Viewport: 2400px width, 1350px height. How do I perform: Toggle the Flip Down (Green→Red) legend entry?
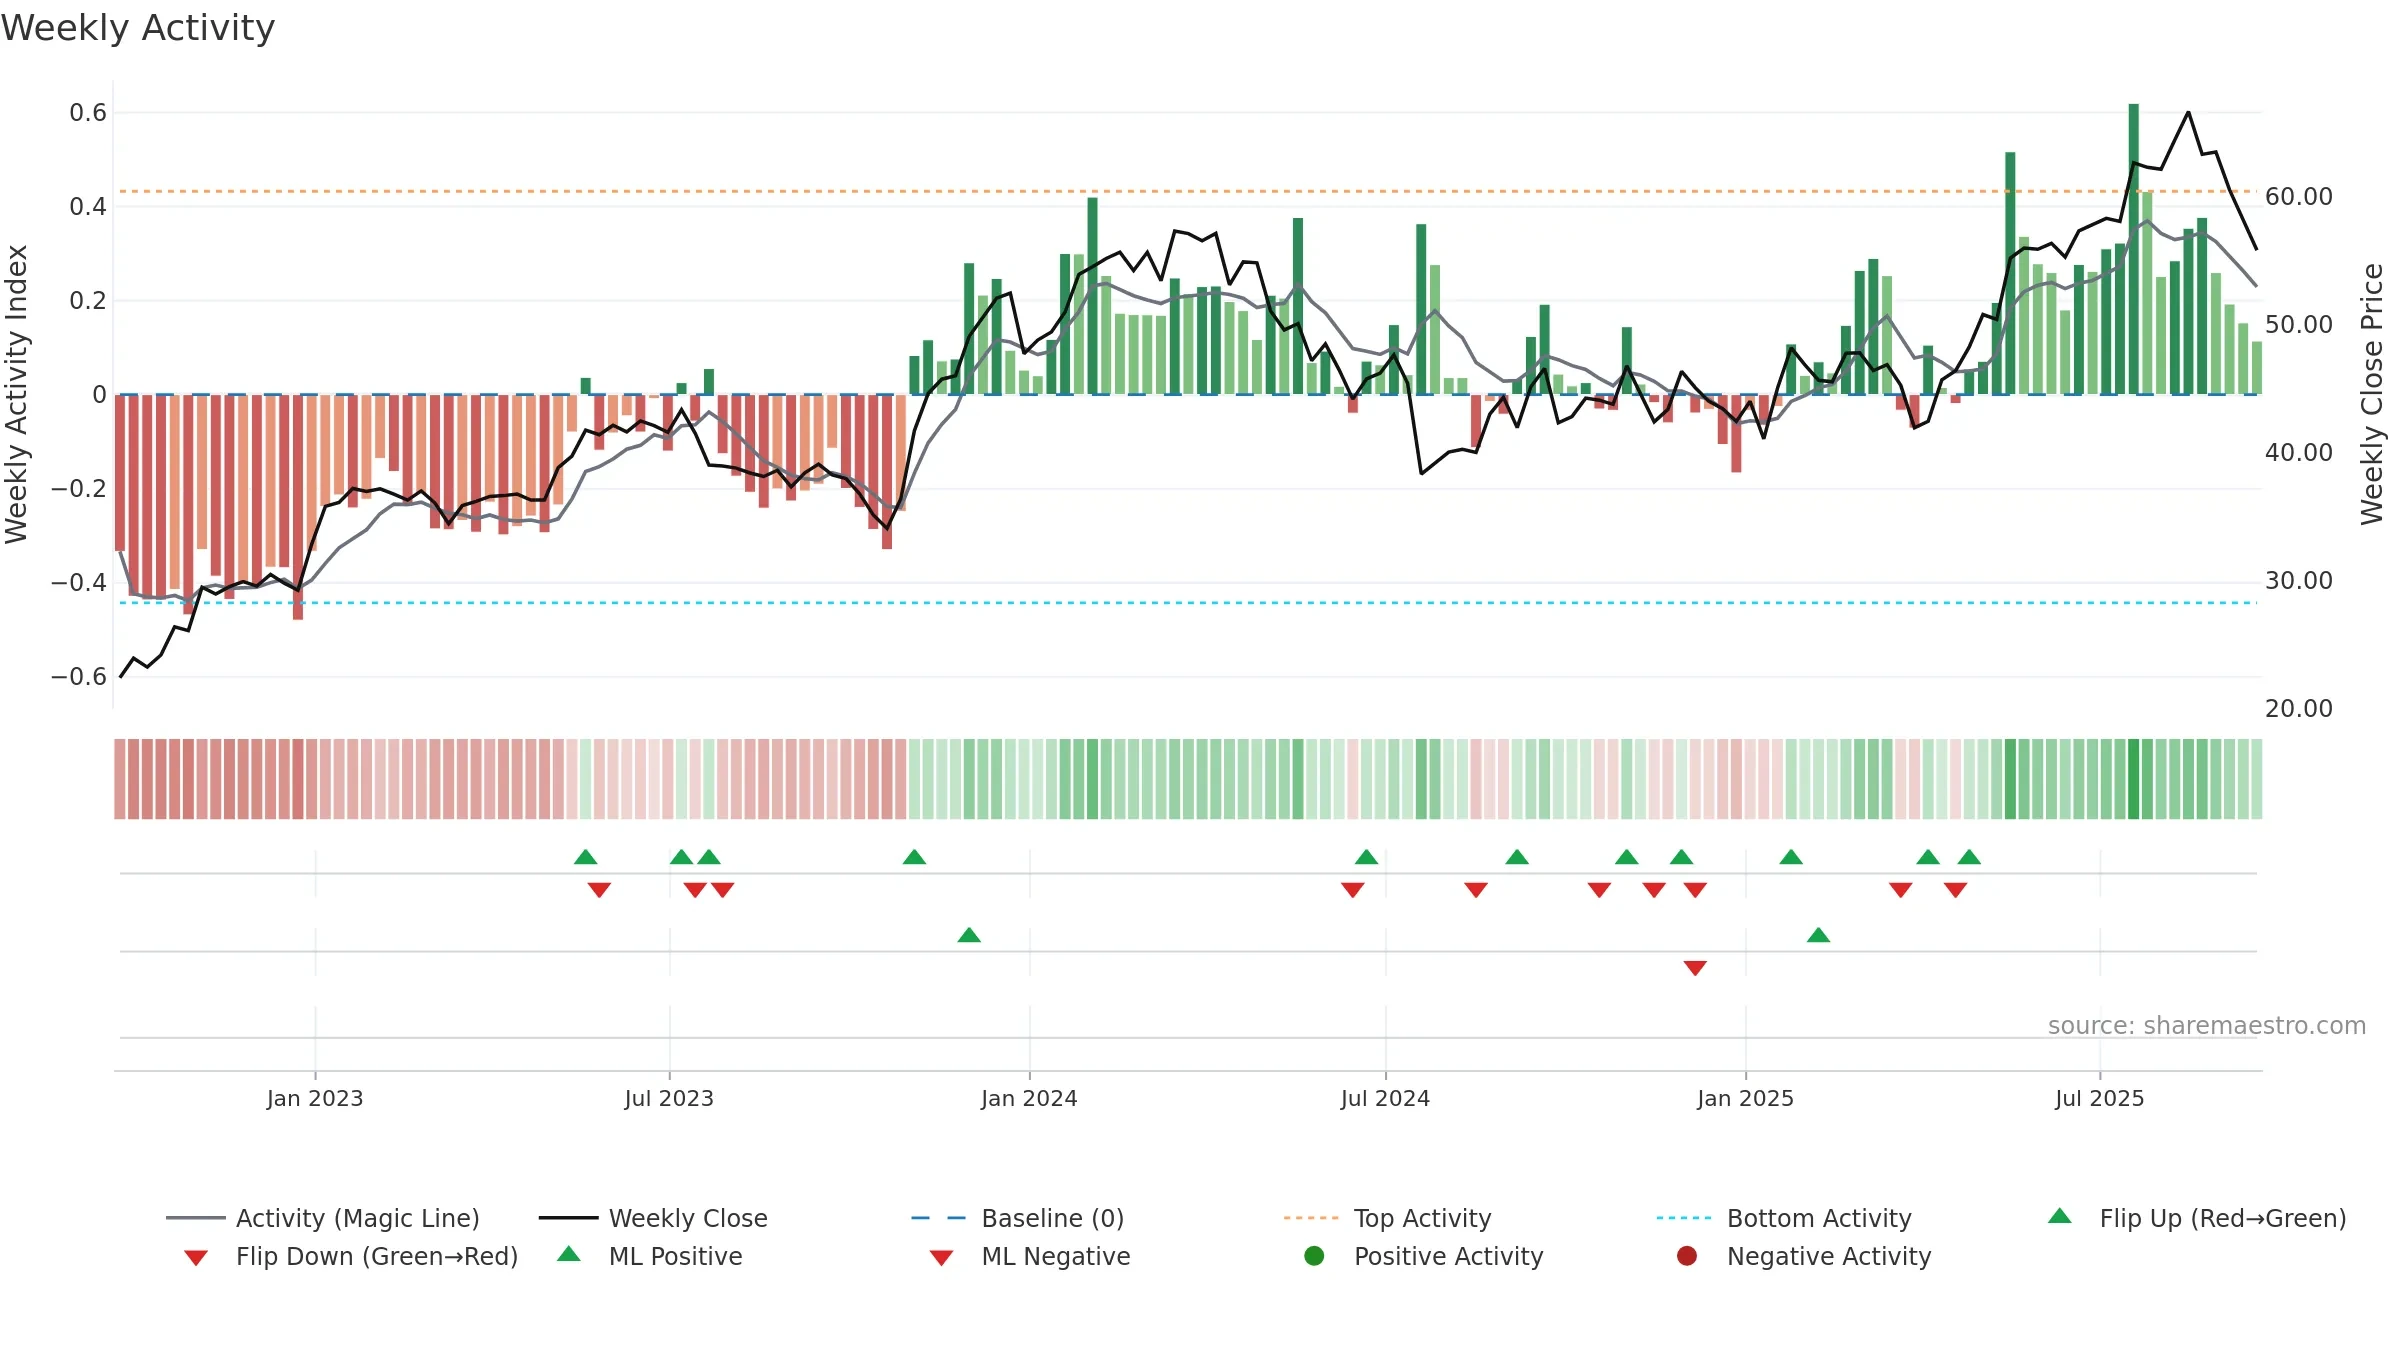(350, 1256)
